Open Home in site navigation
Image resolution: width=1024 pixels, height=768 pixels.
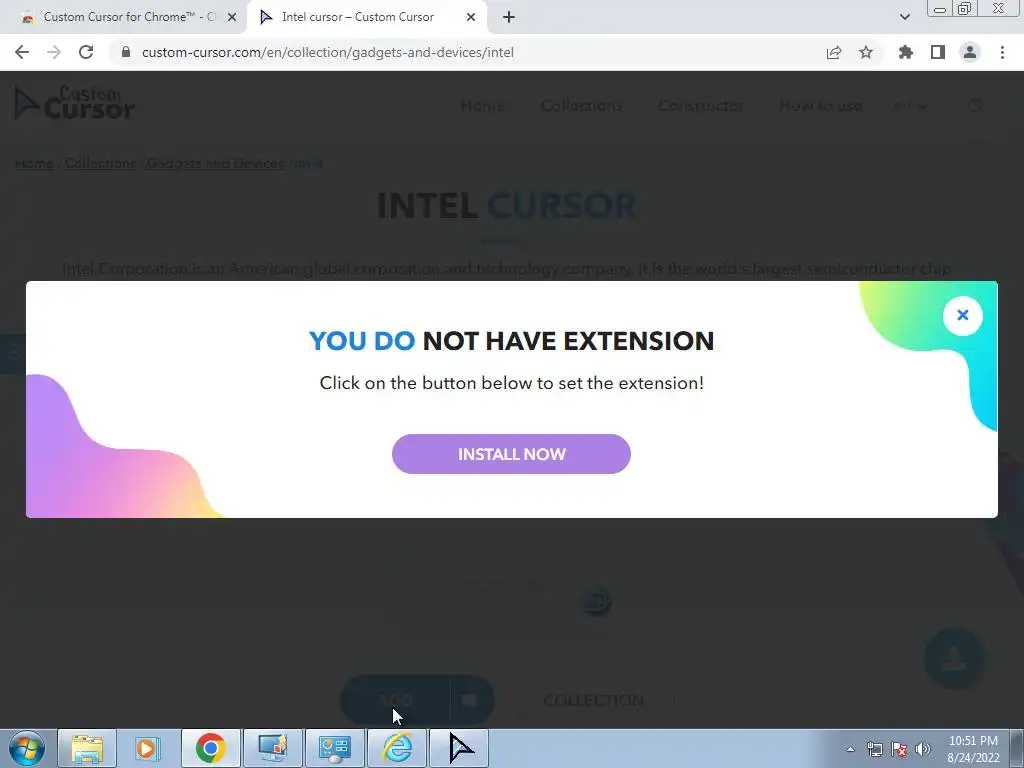click(482, 106)
